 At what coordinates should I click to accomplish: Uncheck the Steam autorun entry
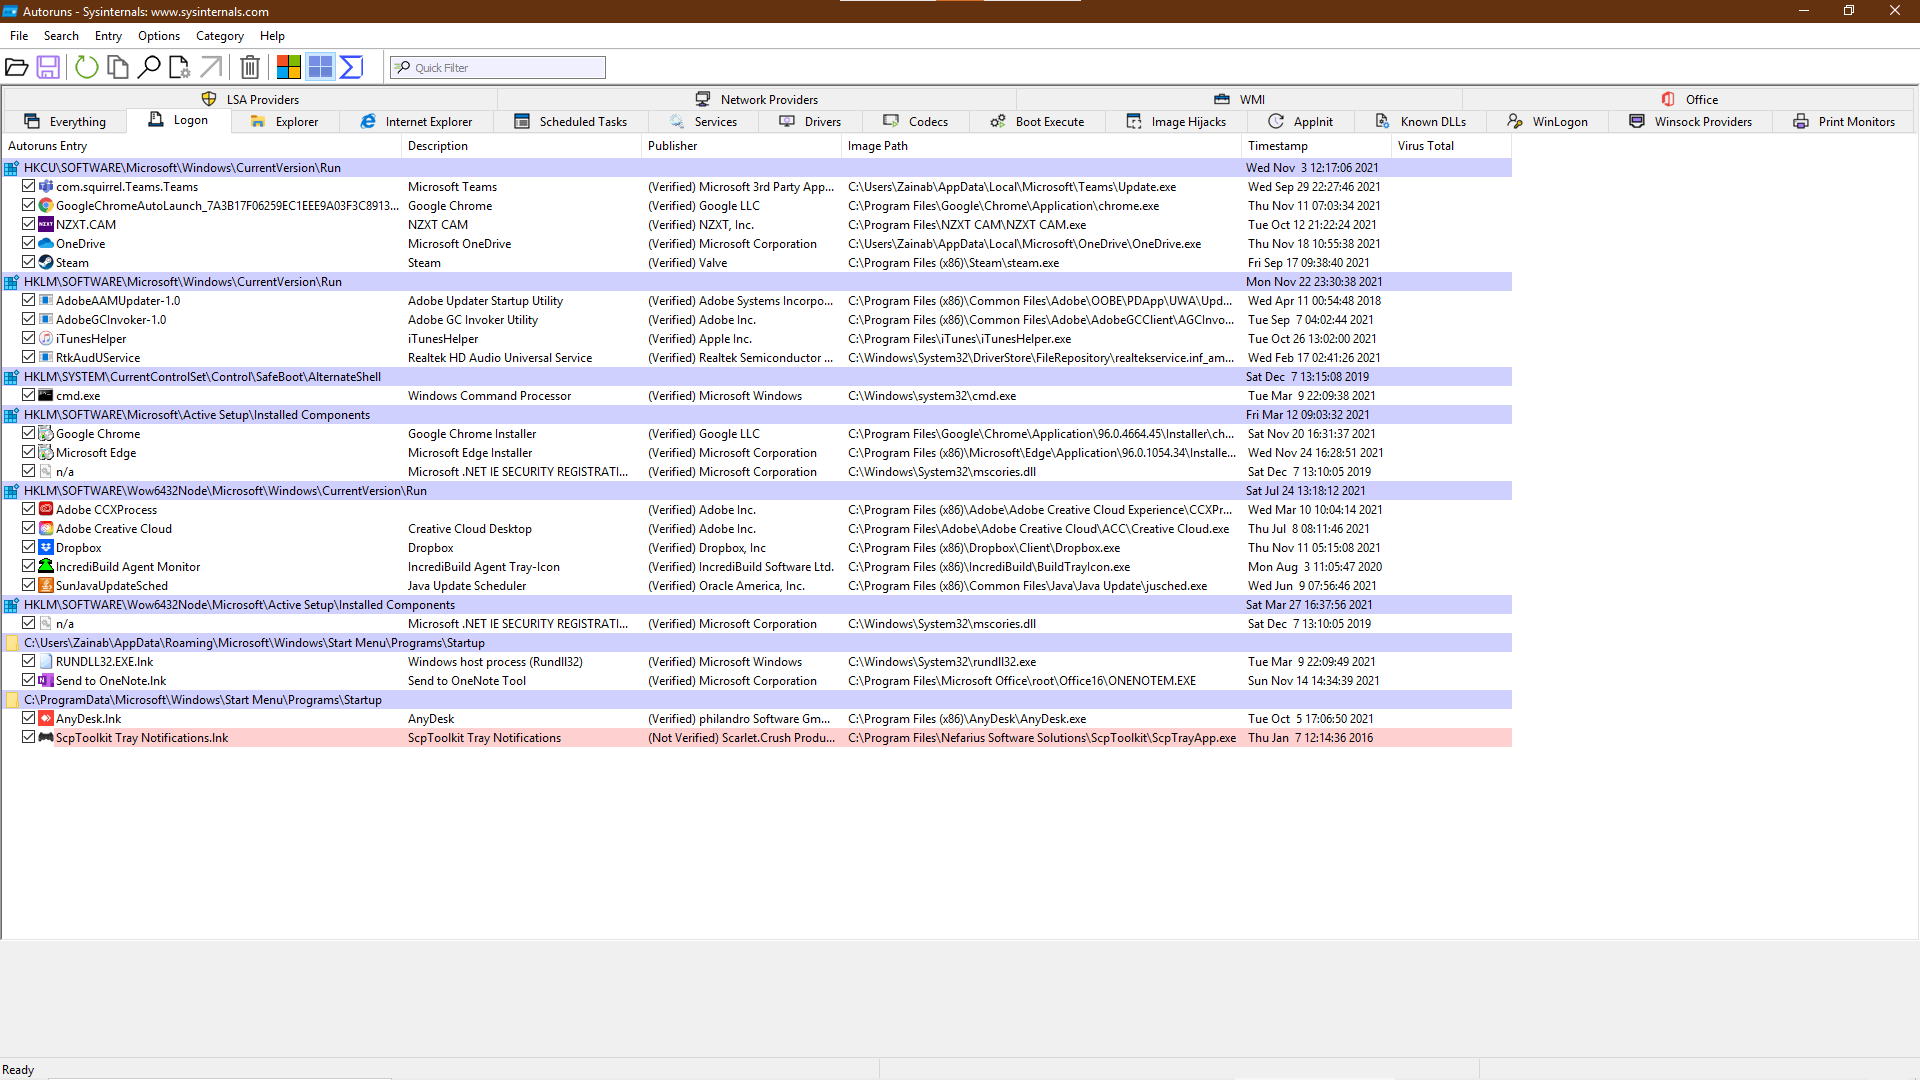(29, 262)
